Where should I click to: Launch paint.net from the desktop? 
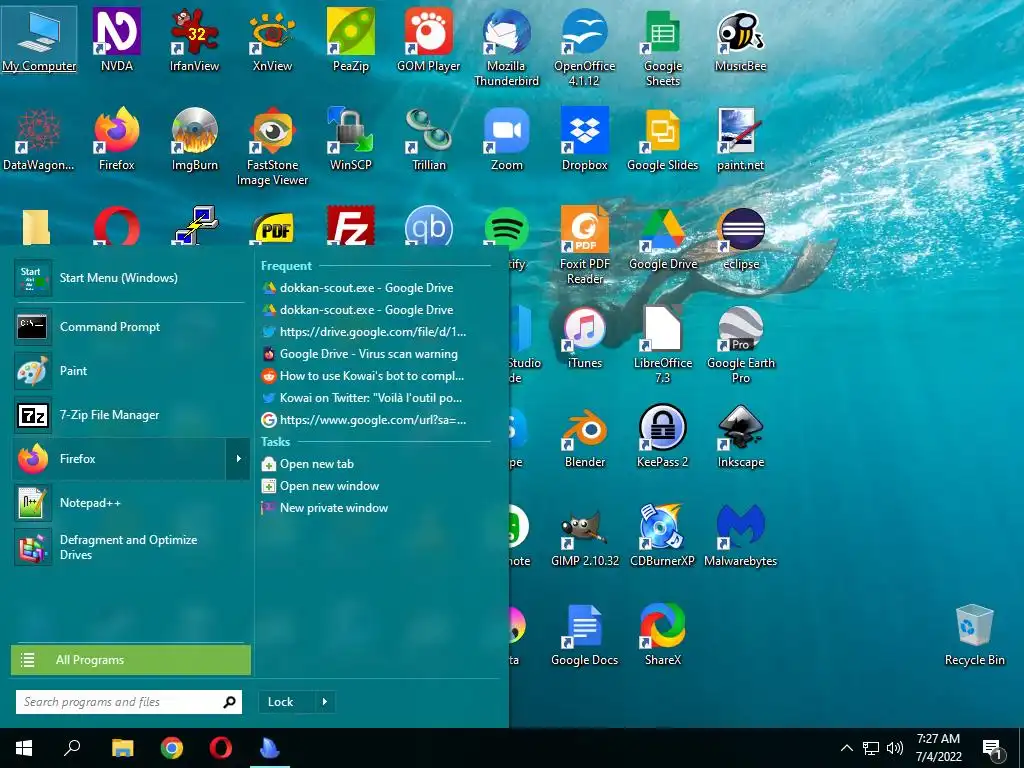741,138
